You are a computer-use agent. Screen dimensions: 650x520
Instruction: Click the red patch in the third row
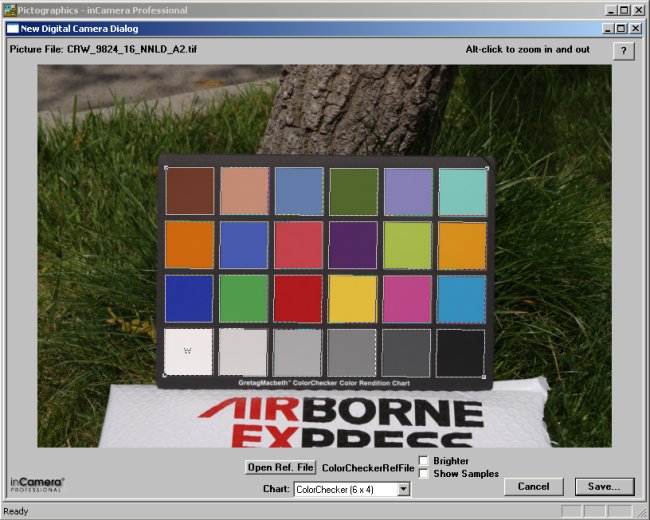pyautogui.click(x=298, y=299)
